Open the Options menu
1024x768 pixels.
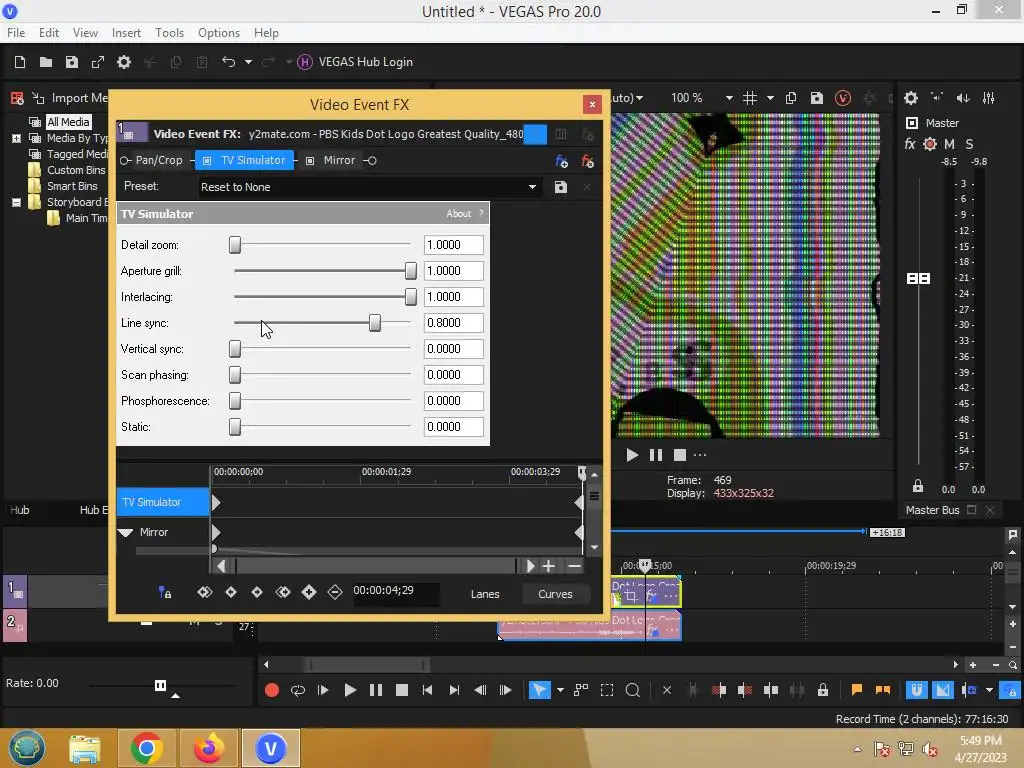[x=219, y=33]
